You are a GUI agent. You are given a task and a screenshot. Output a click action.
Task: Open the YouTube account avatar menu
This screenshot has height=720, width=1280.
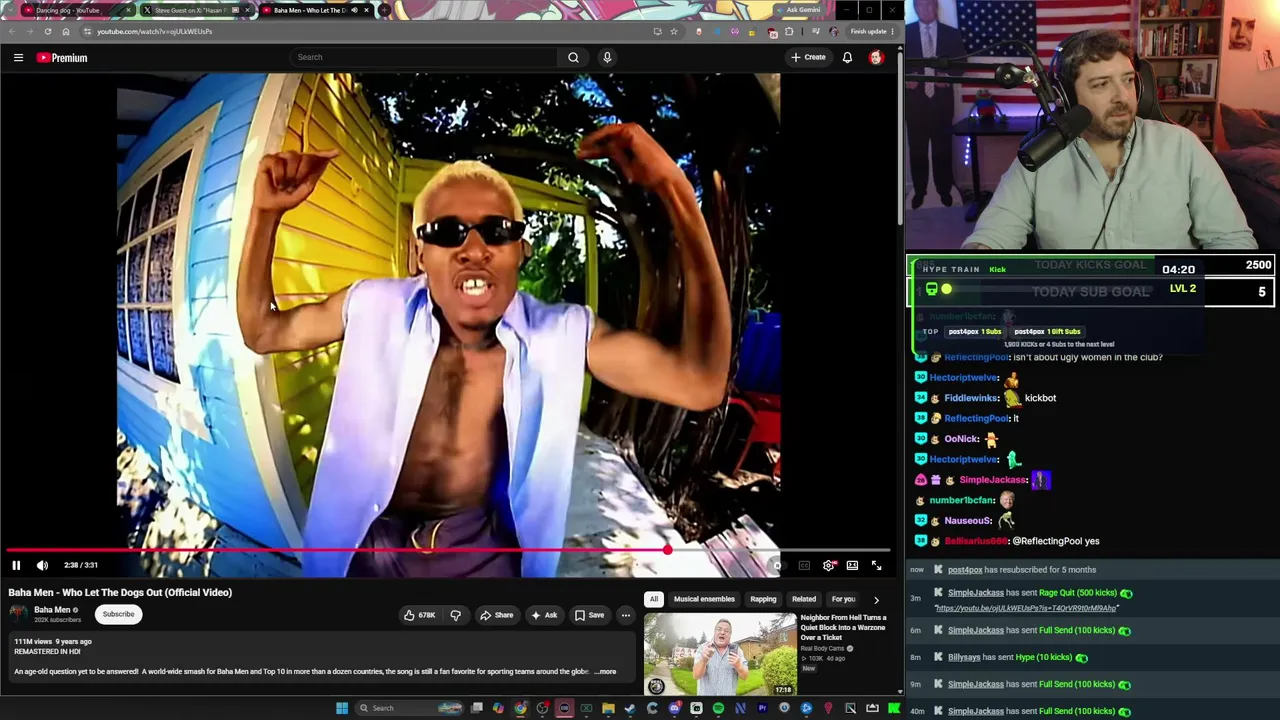[x=876, y=57]
